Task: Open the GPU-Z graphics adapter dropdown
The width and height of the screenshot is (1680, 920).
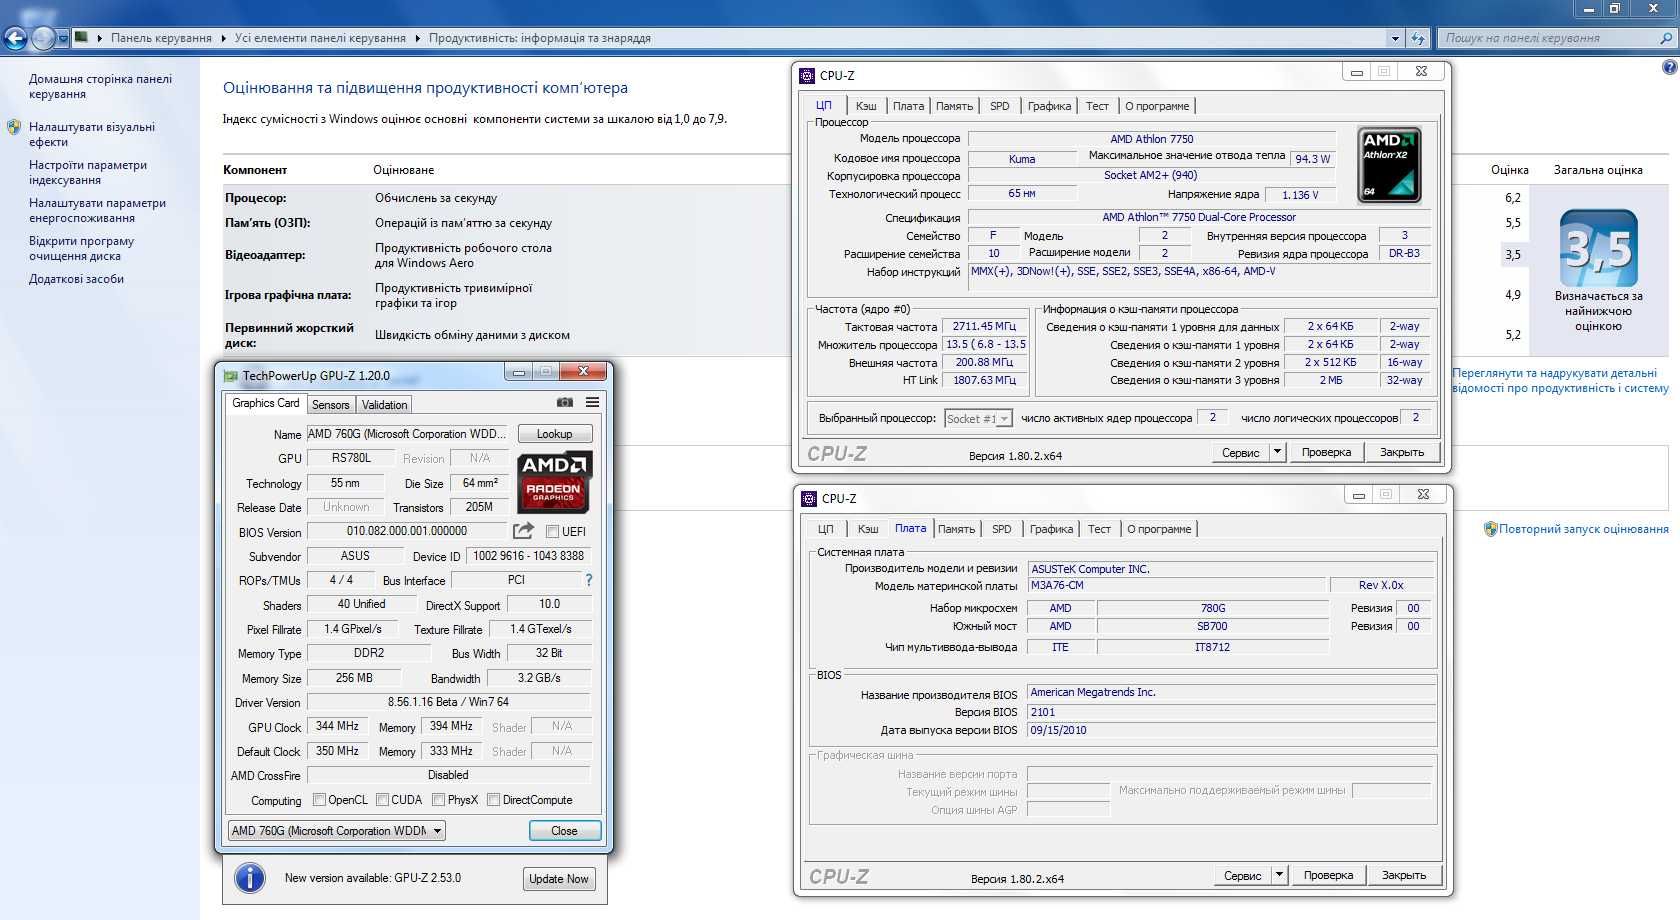Action: coord(337,830)
